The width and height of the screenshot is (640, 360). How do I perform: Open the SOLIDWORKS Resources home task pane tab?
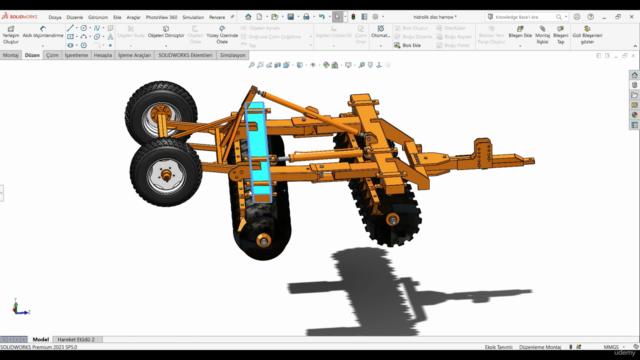coord(634,75)
